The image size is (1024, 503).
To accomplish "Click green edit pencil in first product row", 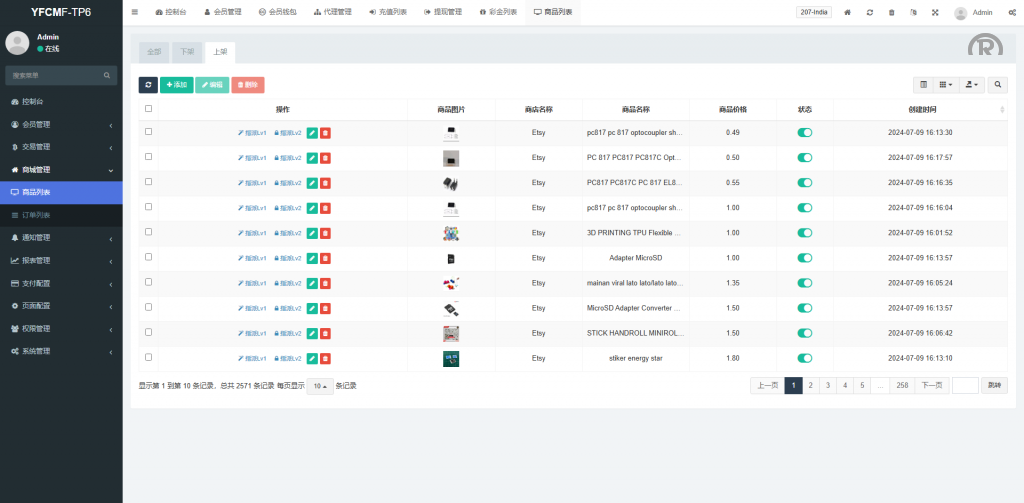I will (312, 132).
